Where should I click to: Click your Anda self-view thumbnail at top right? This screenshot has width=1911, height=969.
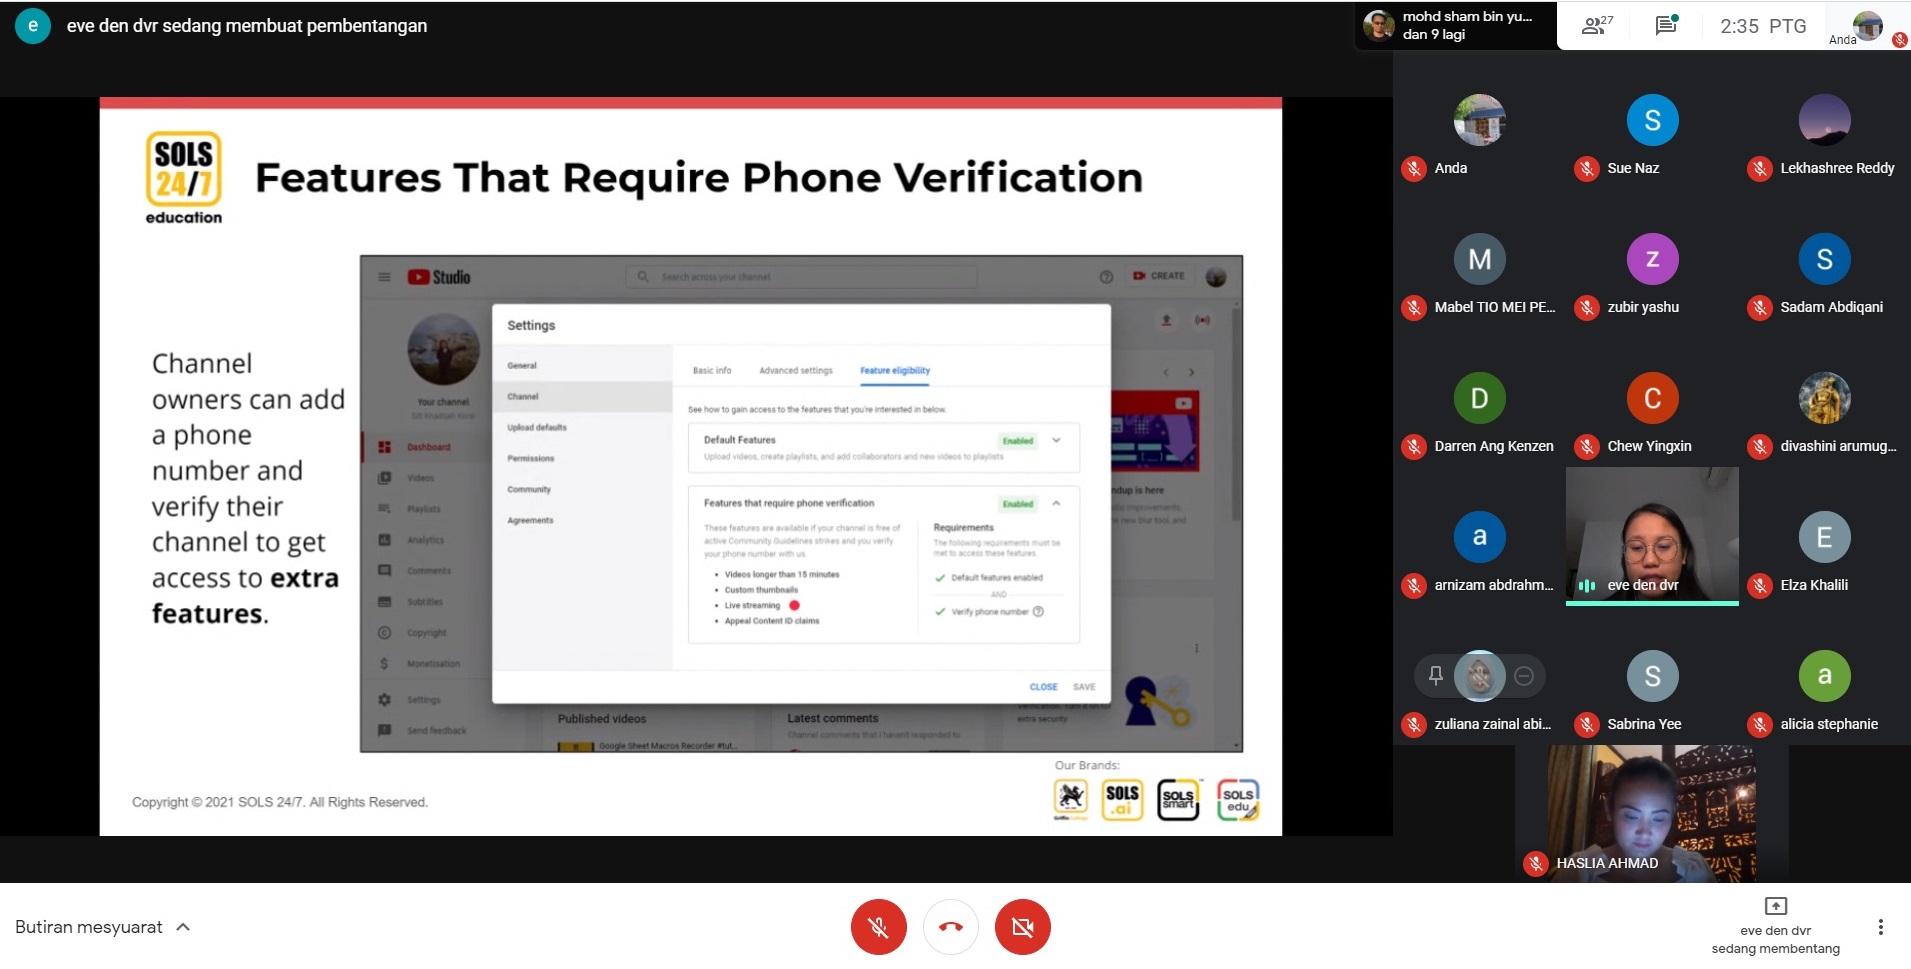click(1866, 26)
